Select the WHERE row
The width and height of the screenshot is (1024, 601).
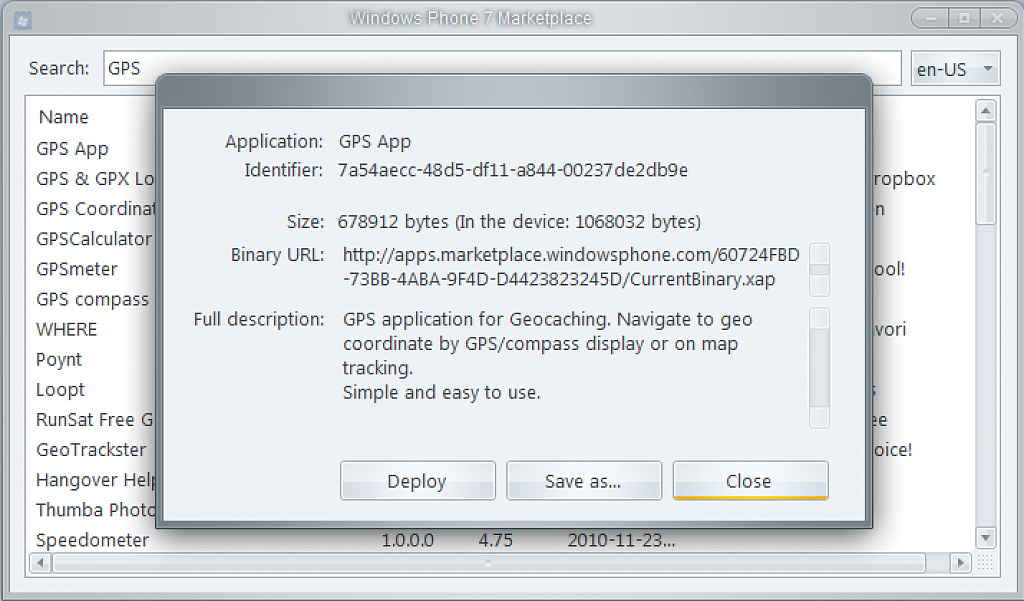tap(67, 329)
